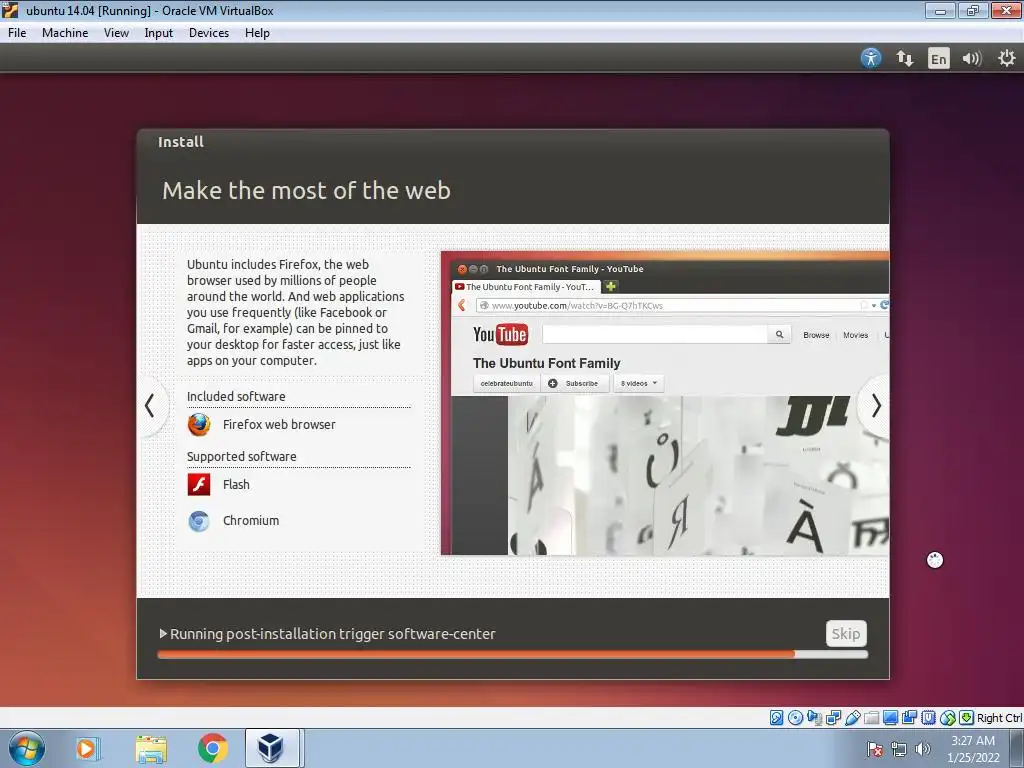1024x768 pixels.
Task: Click the Action Center flag tray icon
Action: pos(874,749)
